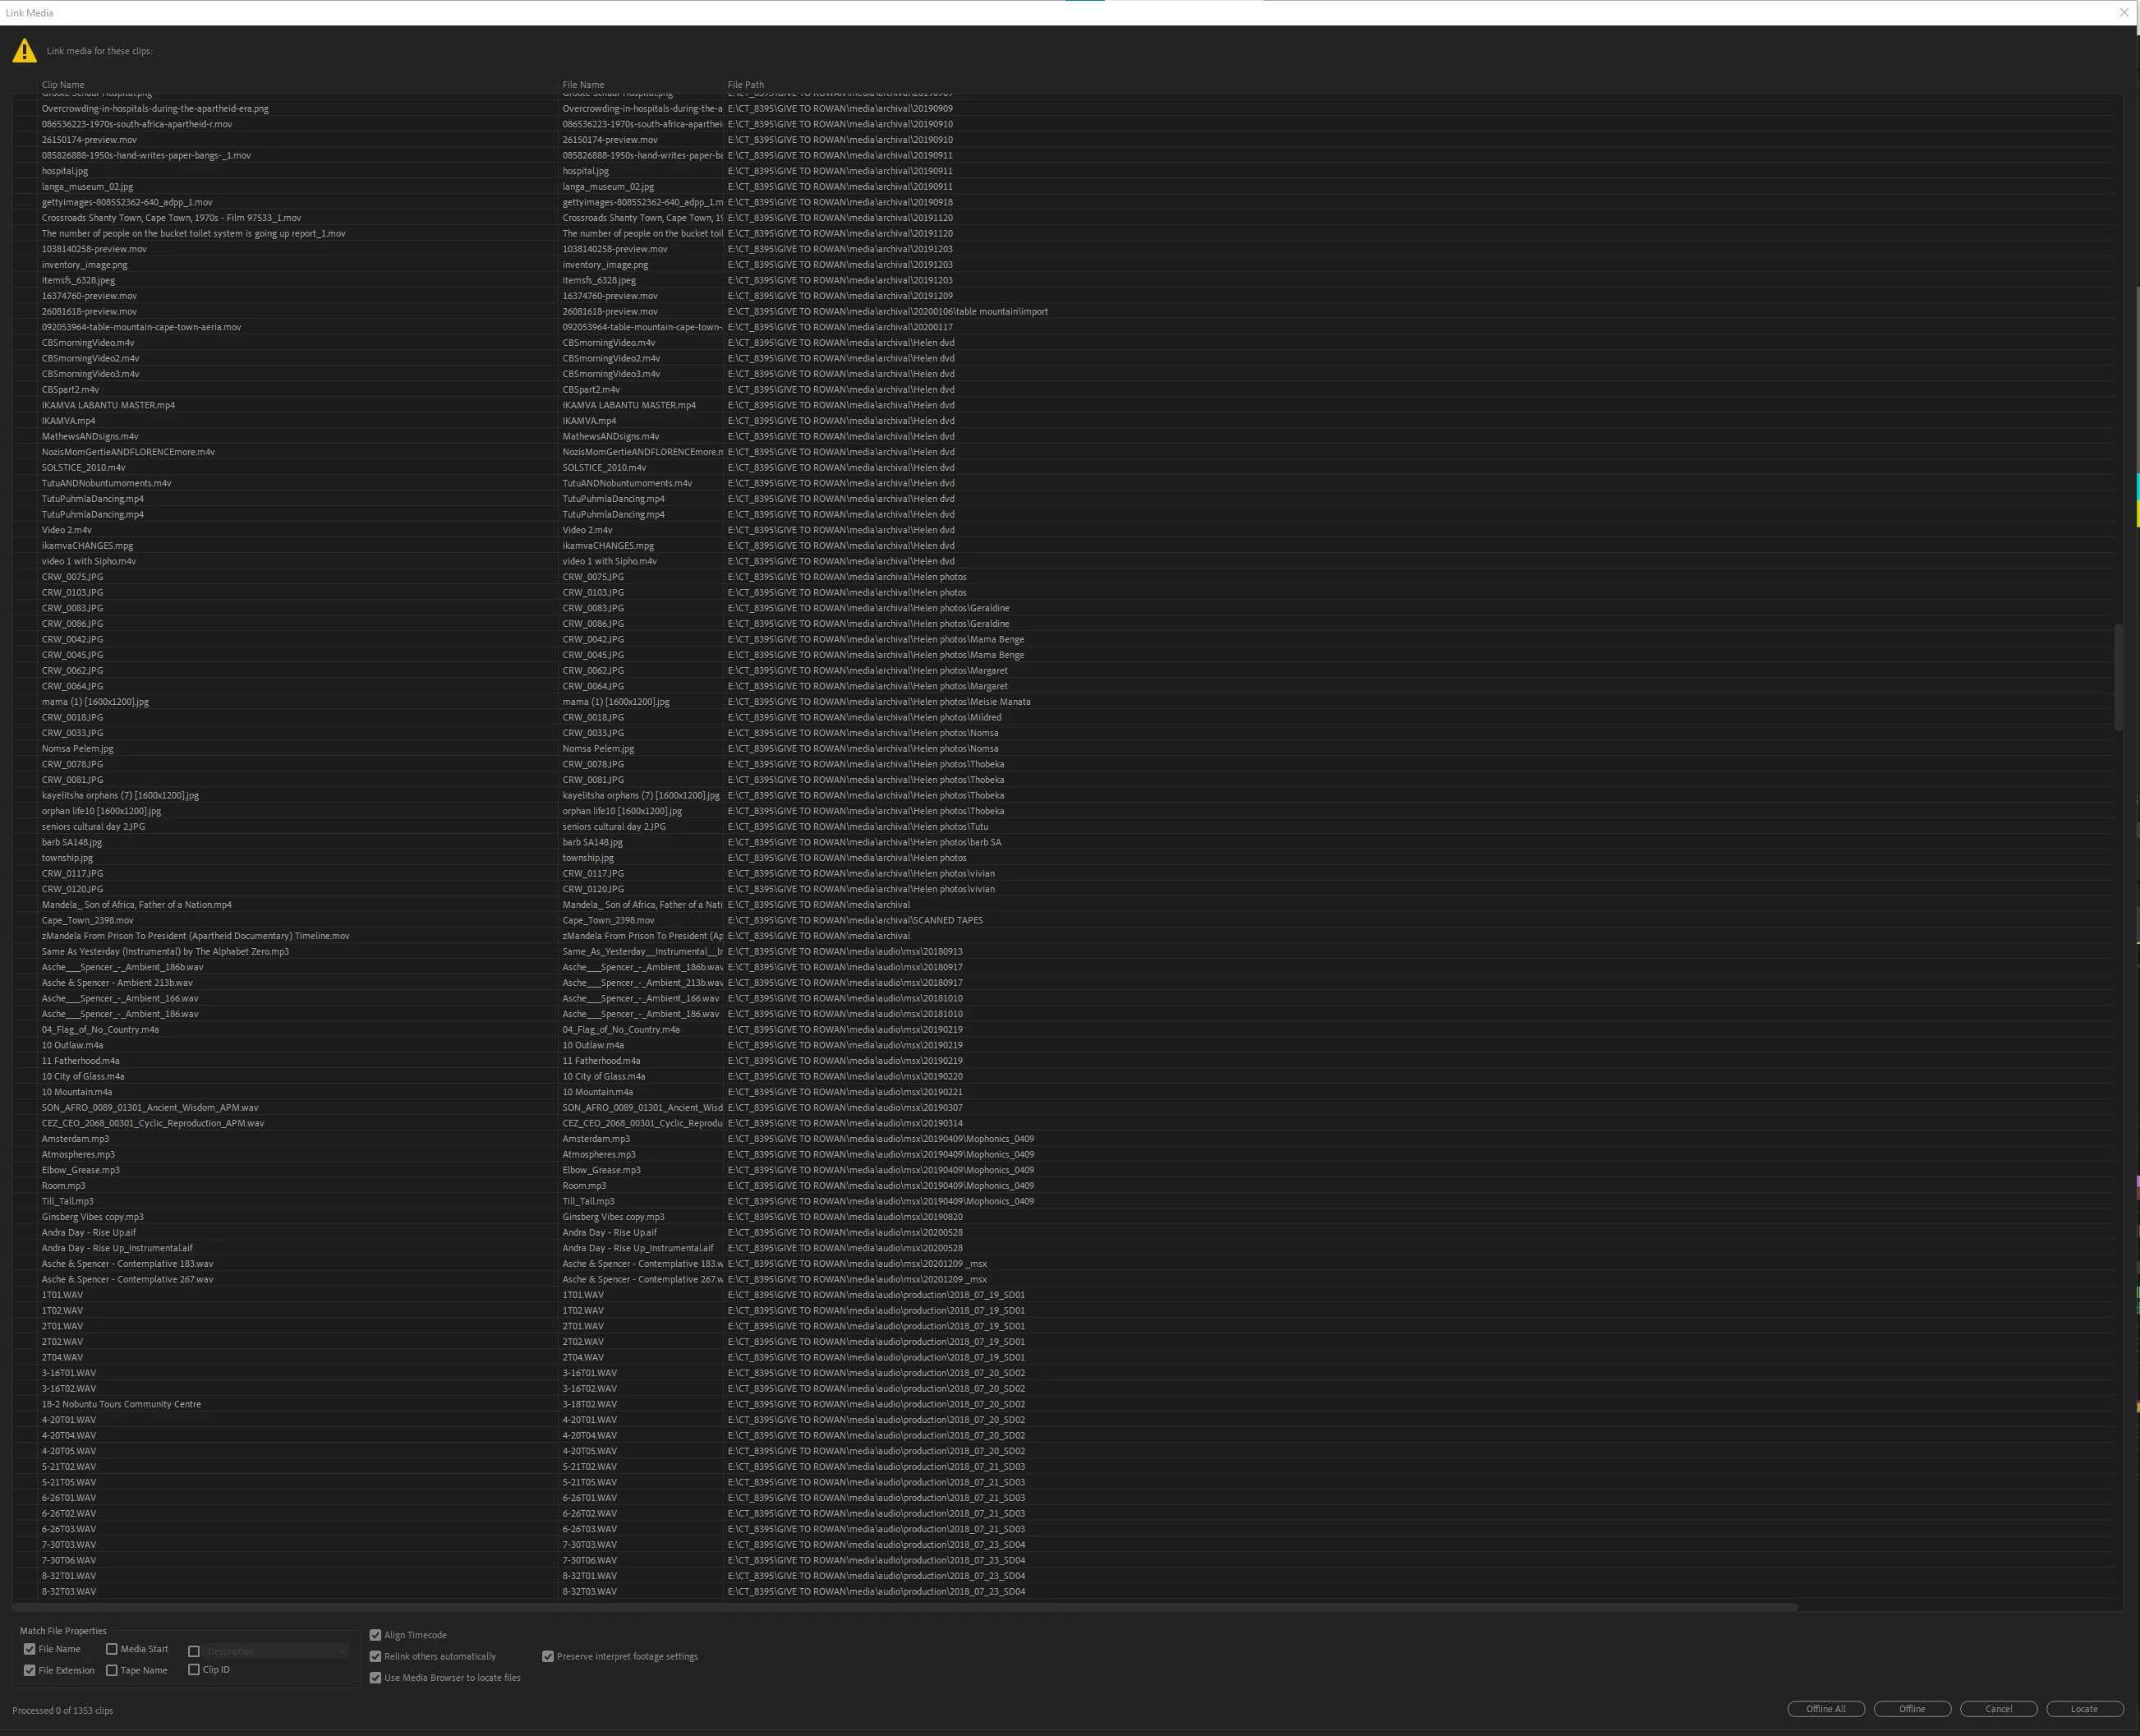Check the Clip ID option

[x=194, y=1669]
